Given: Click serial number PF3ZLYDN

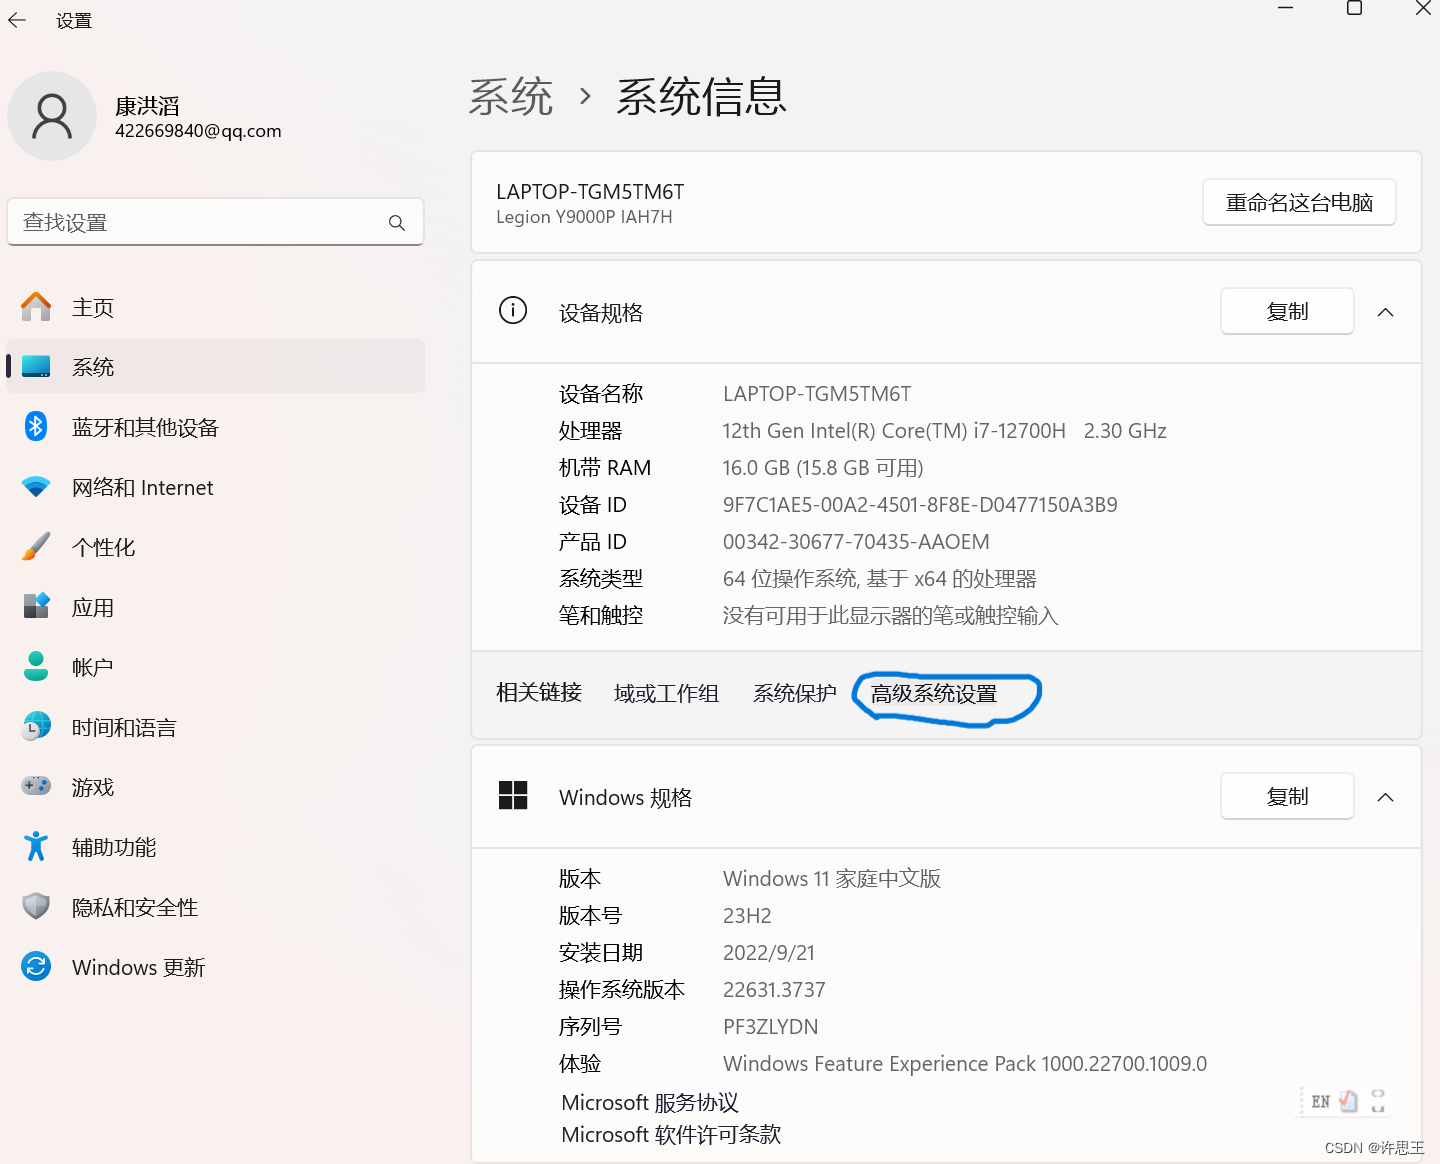Looking at the screenshot, I should (770, 1027).
